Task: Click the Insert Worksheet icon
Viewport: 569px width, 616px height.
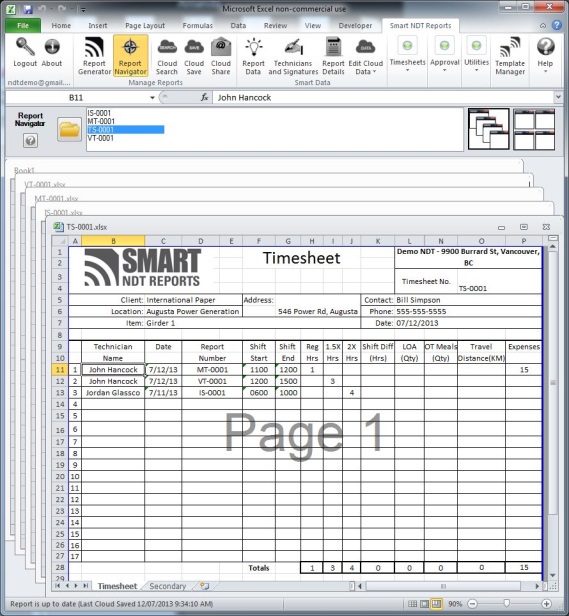Action: pos(204,586)
